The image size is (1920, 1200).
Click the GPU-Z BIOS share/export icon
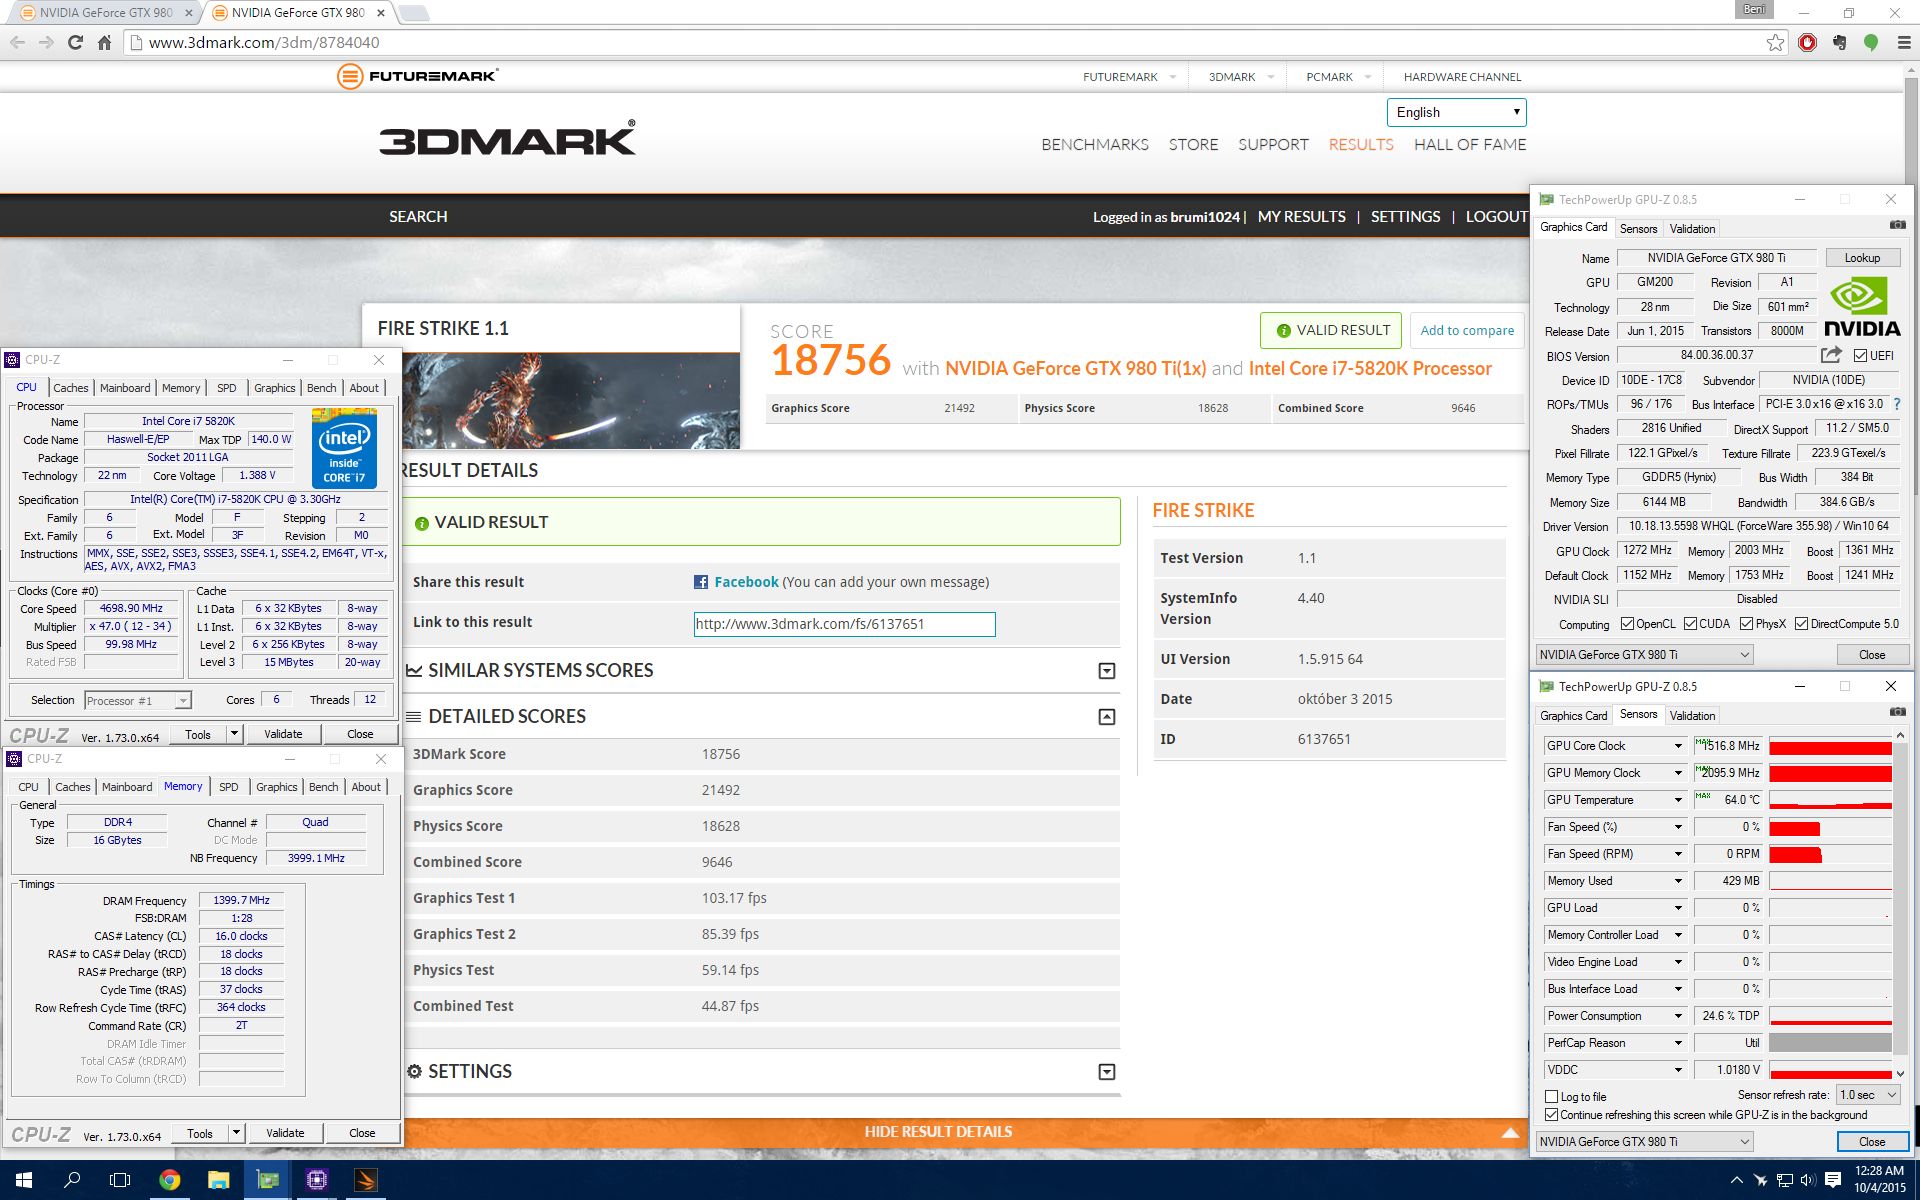click(1831, 355)
